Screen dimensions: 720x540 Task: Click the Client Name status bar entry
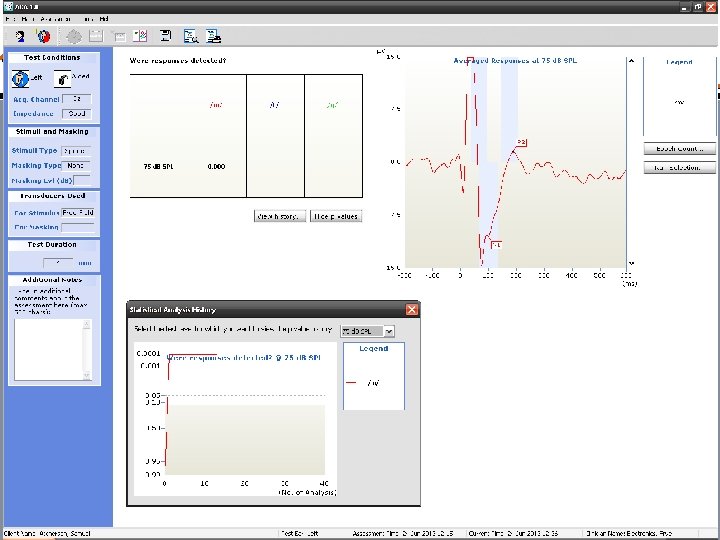47,534
